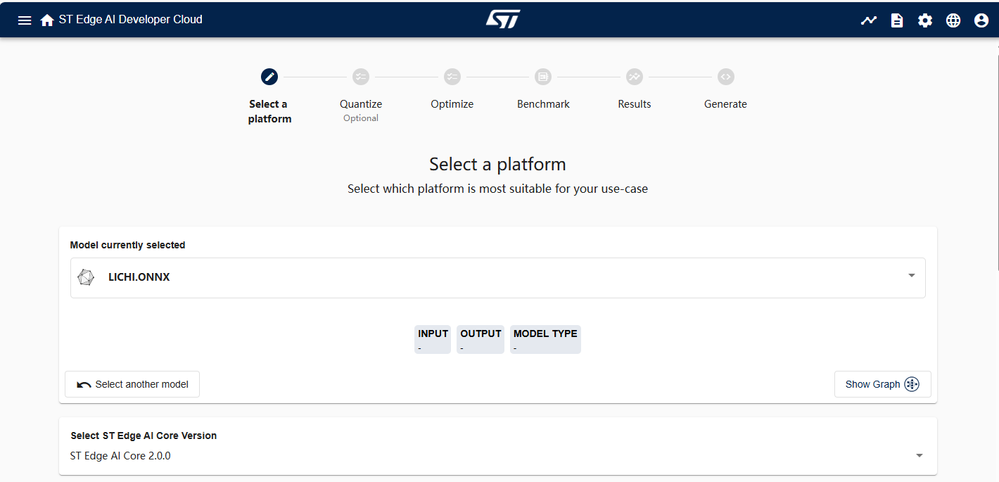Click the LICHI.ONNX model polyhedron icon
The image size is (999, 482).
85,278
